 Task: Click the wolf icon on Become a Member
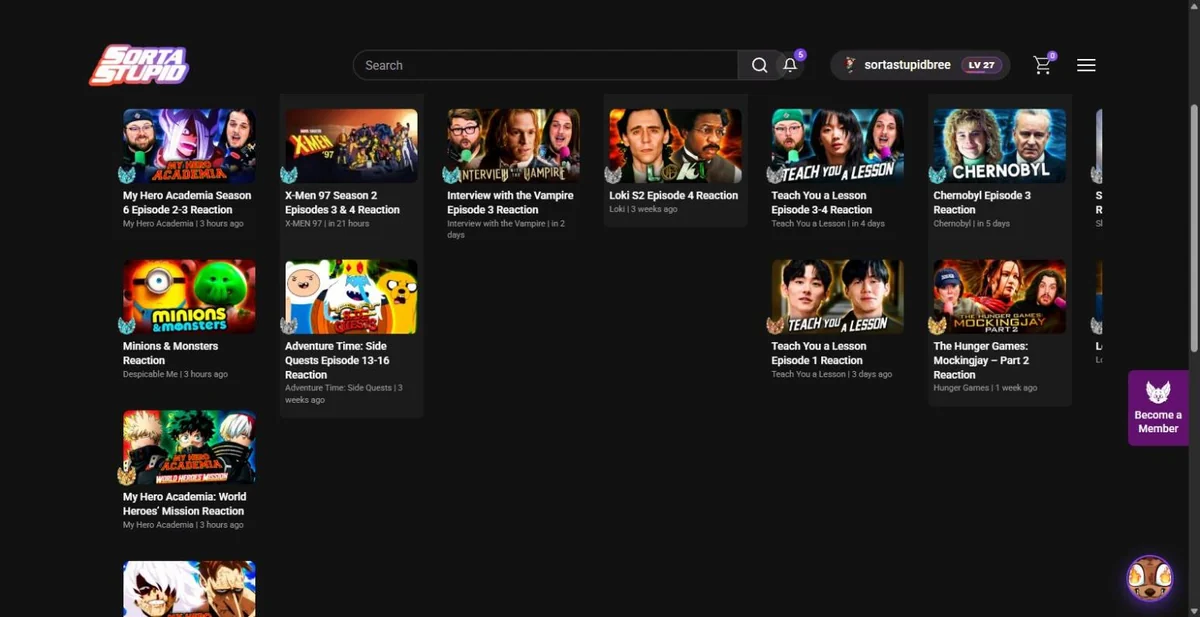(x=1158, y=392)
